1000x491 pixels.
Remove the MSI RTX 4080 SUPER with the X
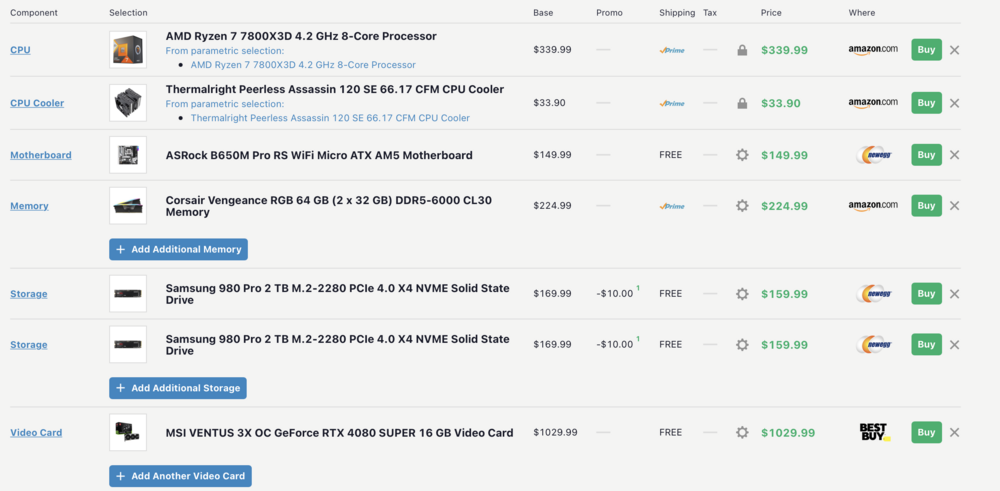[x=954, y=433]
